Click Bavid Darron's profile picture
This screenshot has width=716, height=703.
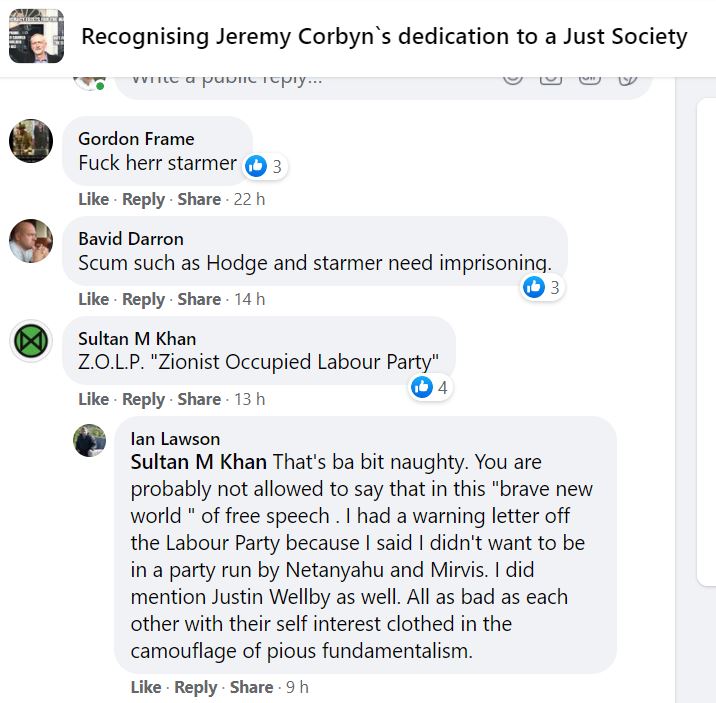click(x=31, y=241)
